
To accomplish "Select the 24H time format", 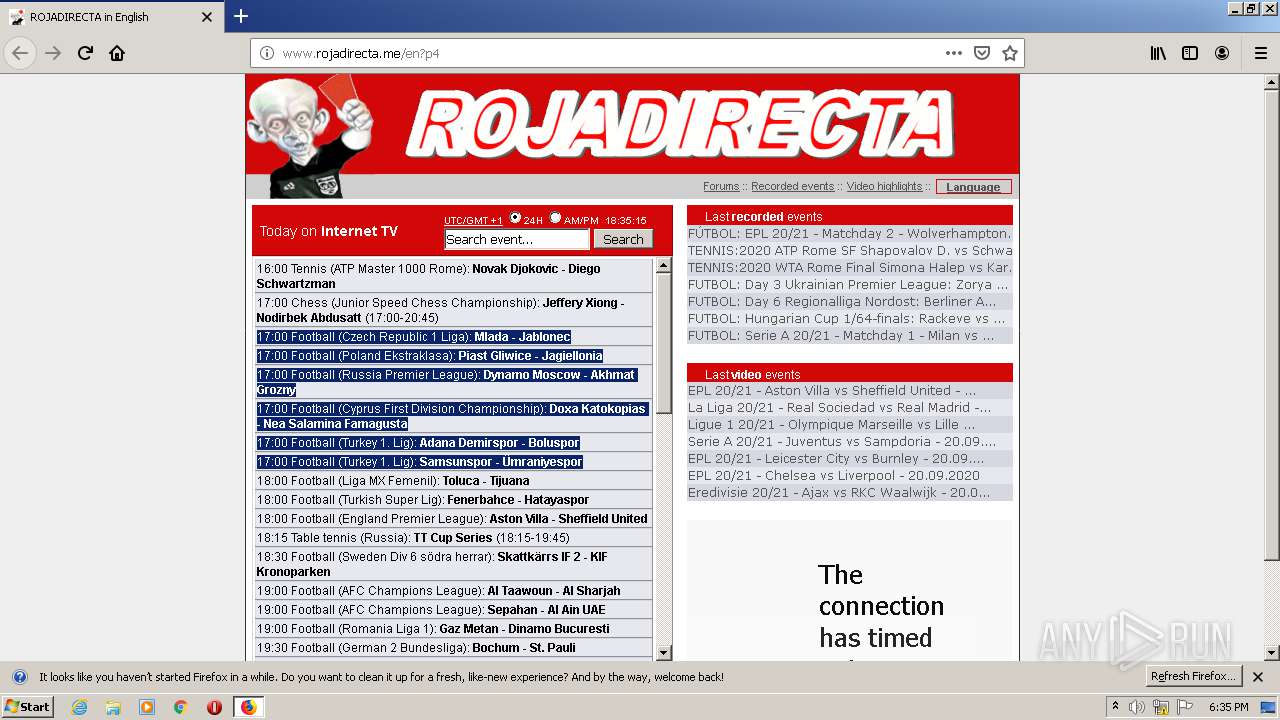I will [515, 218].
